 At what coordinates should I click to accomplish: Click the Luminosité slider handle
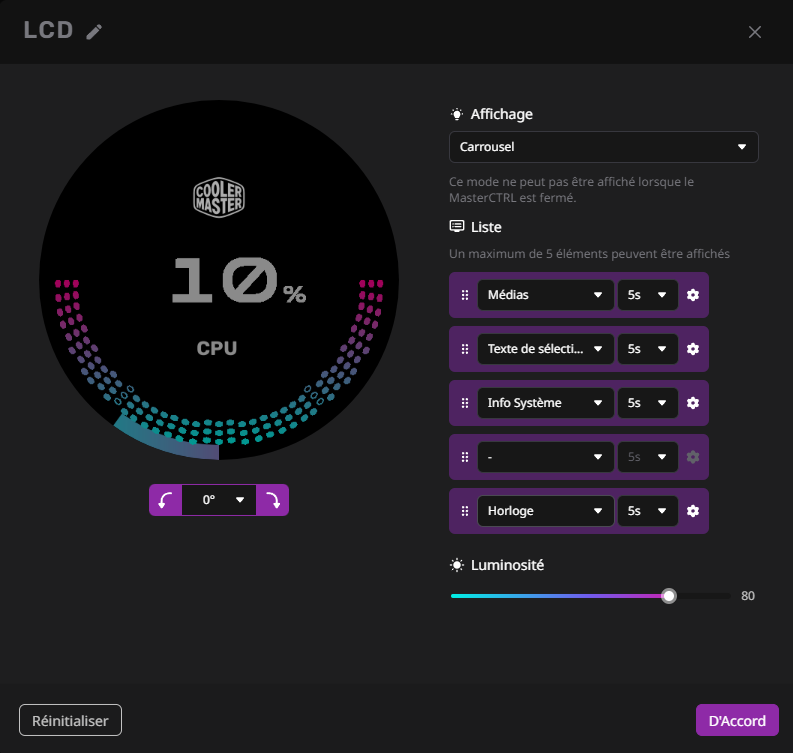pos(669,596)
